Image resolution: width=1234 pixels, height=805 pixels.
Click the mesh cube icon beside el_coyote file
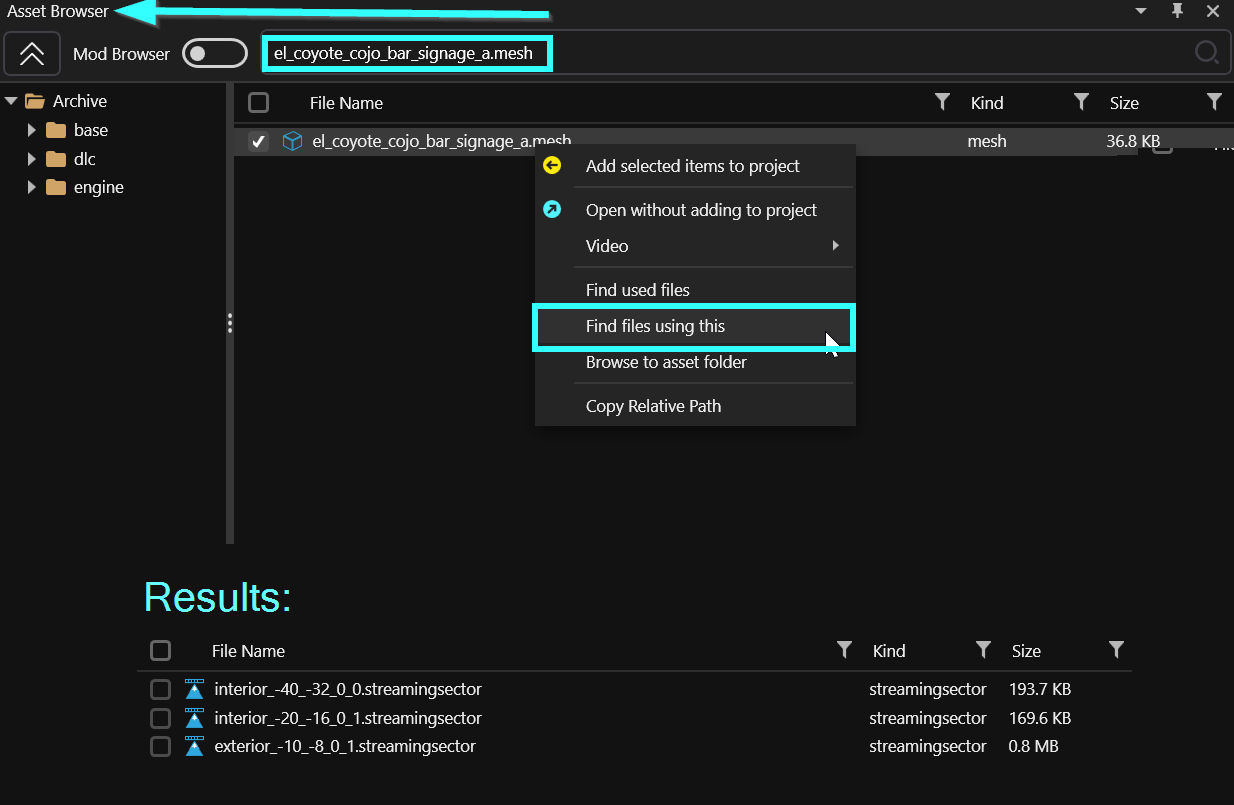pyautogui.click(x=292, y=141)
